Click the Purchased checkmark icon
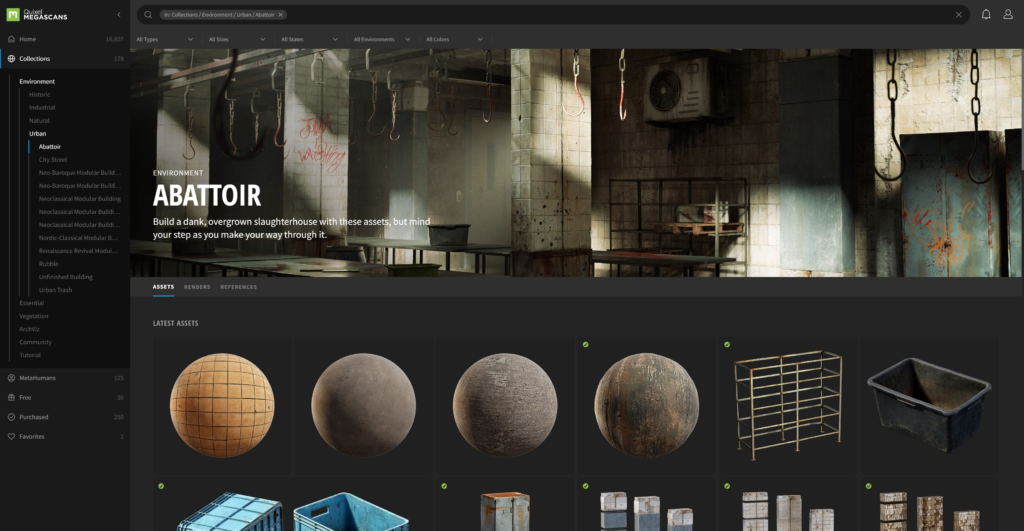The width and height of the screenshot is (1024, 531). 11,417
